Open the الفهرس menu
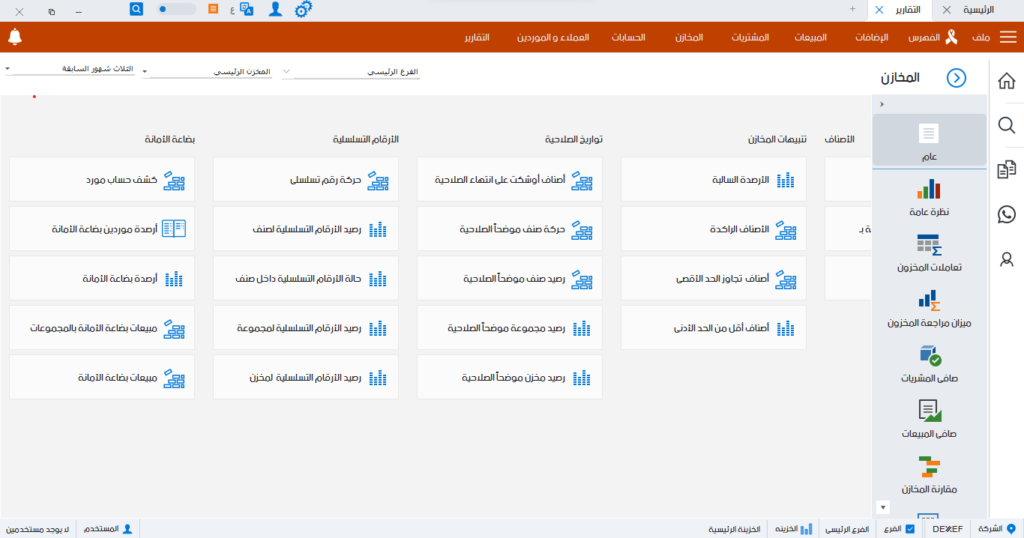The height and width of the screenshot is (538, 1024). (x=933, y=37)
